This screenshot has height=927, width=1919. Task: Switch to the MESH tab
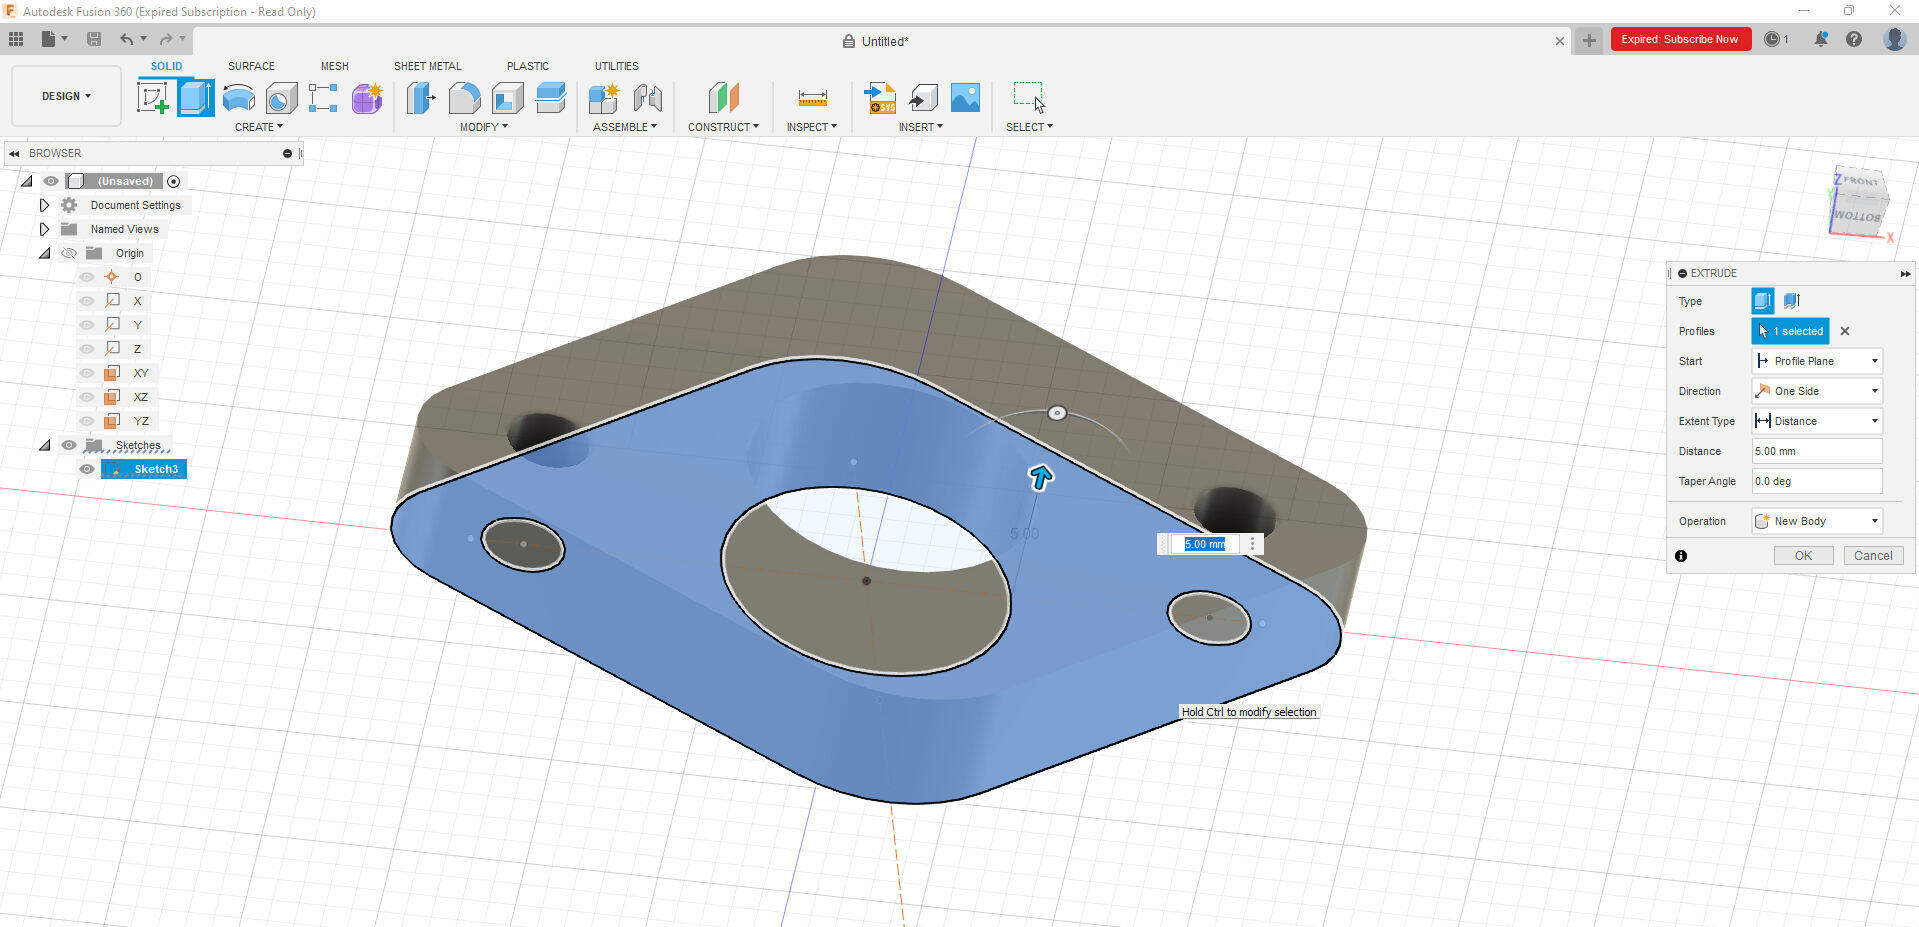335,66
